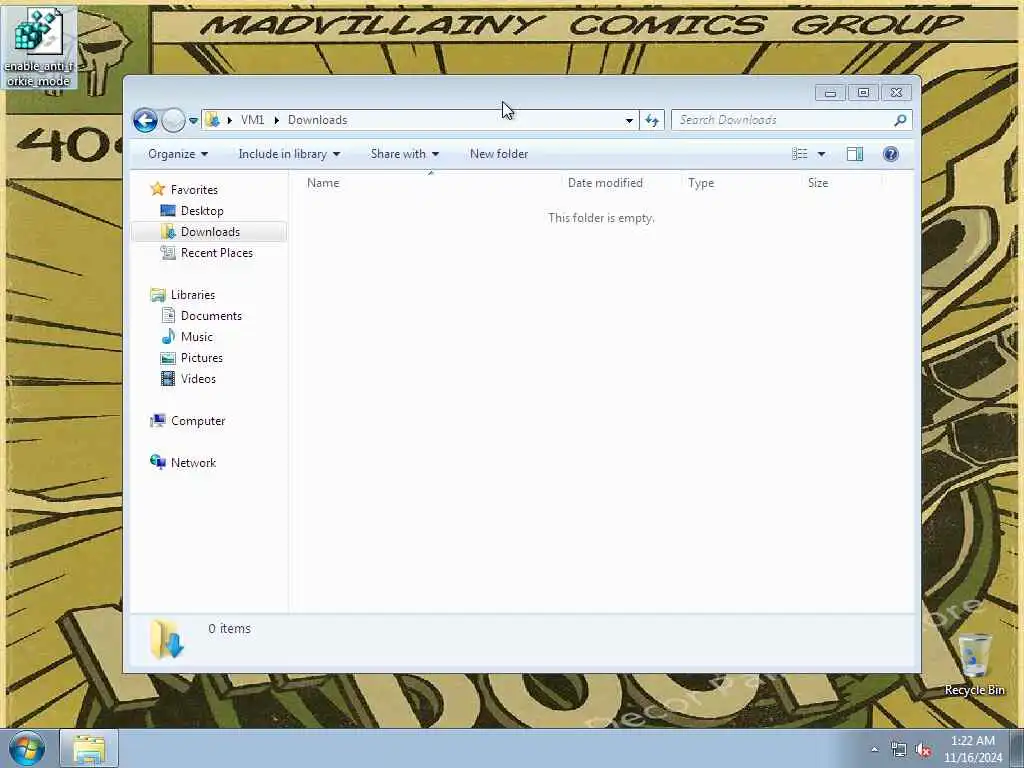The width and height of the screenshot is (1024, 768).
Task: Click the Documents library icon
Action: [x=168, y=316]
